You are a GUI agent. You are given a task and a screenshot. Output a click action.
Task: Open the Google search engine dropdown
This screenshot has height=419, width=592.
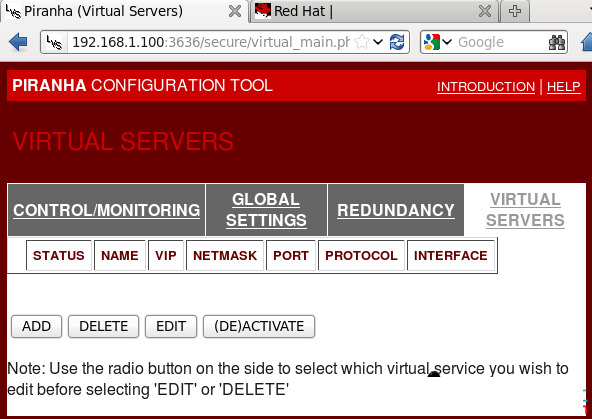point(447,42)
